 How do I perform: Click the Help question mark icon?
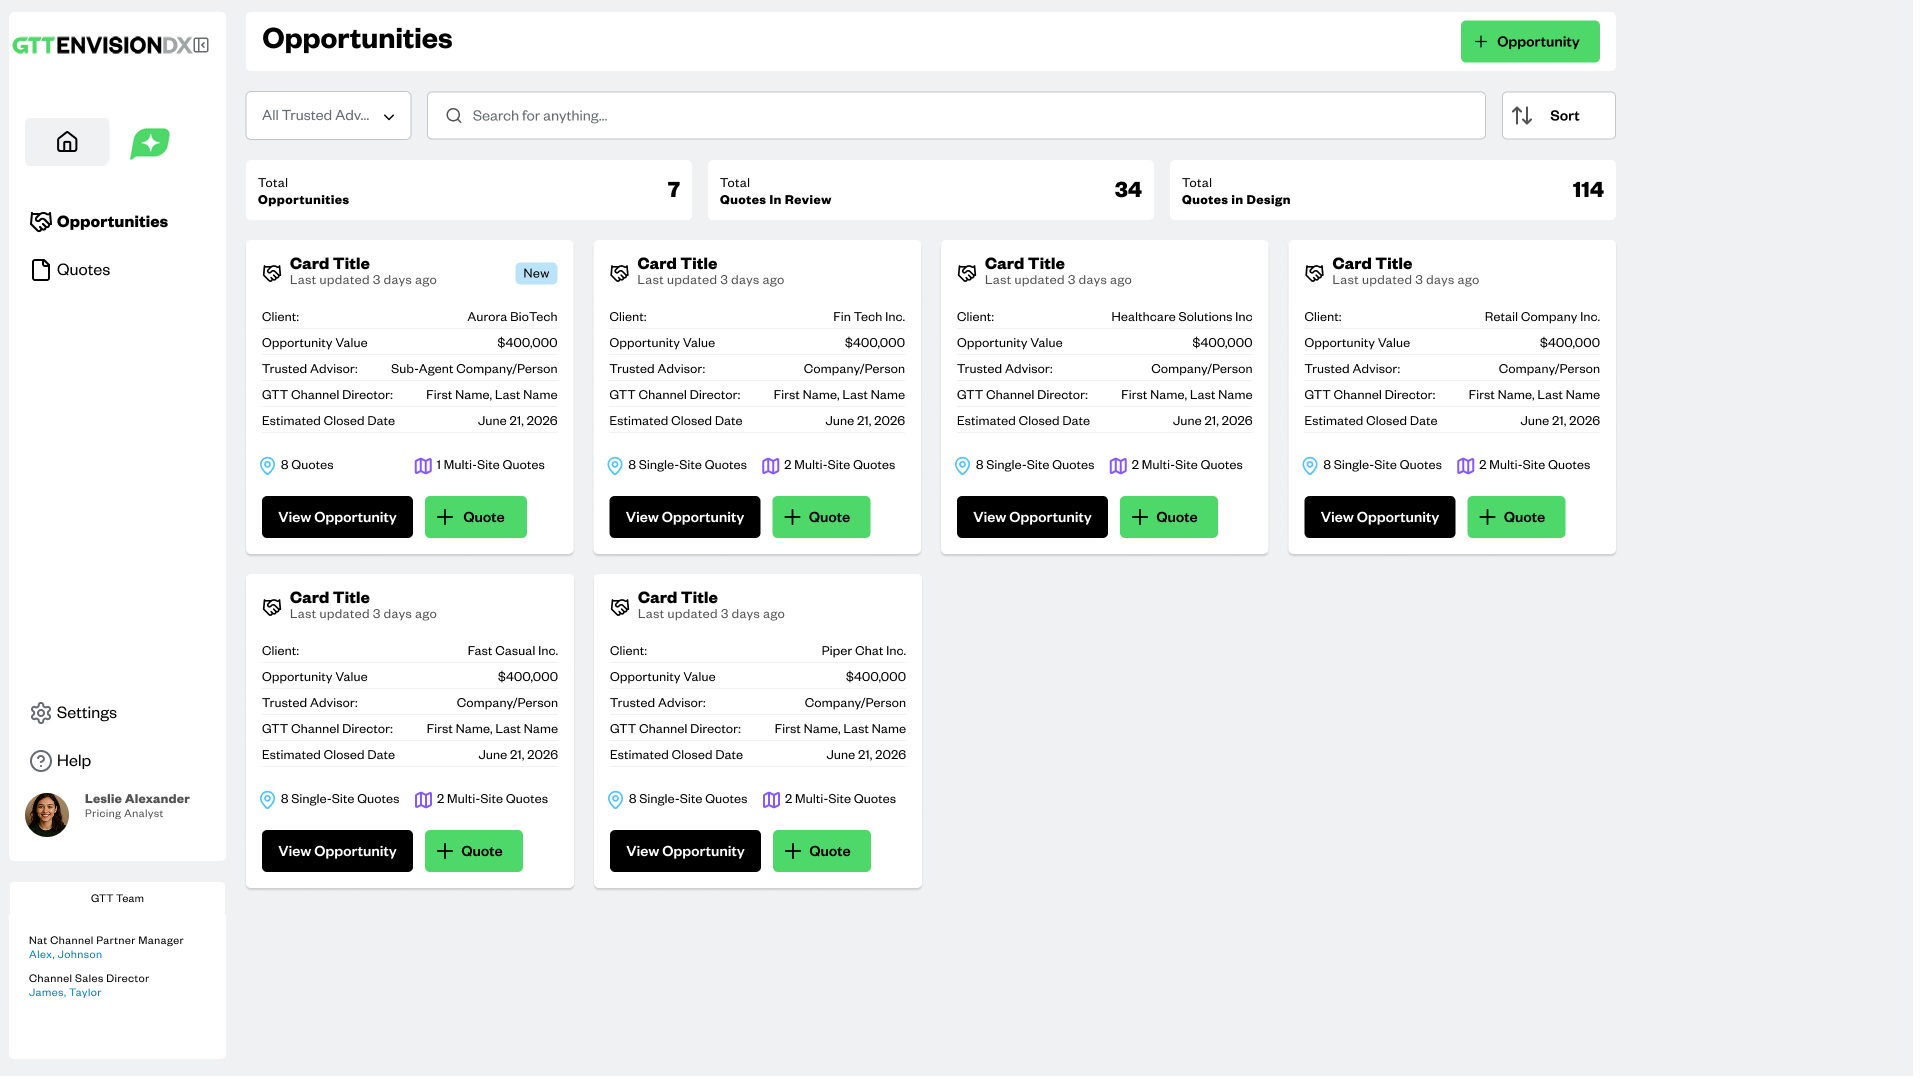point(41,761)
